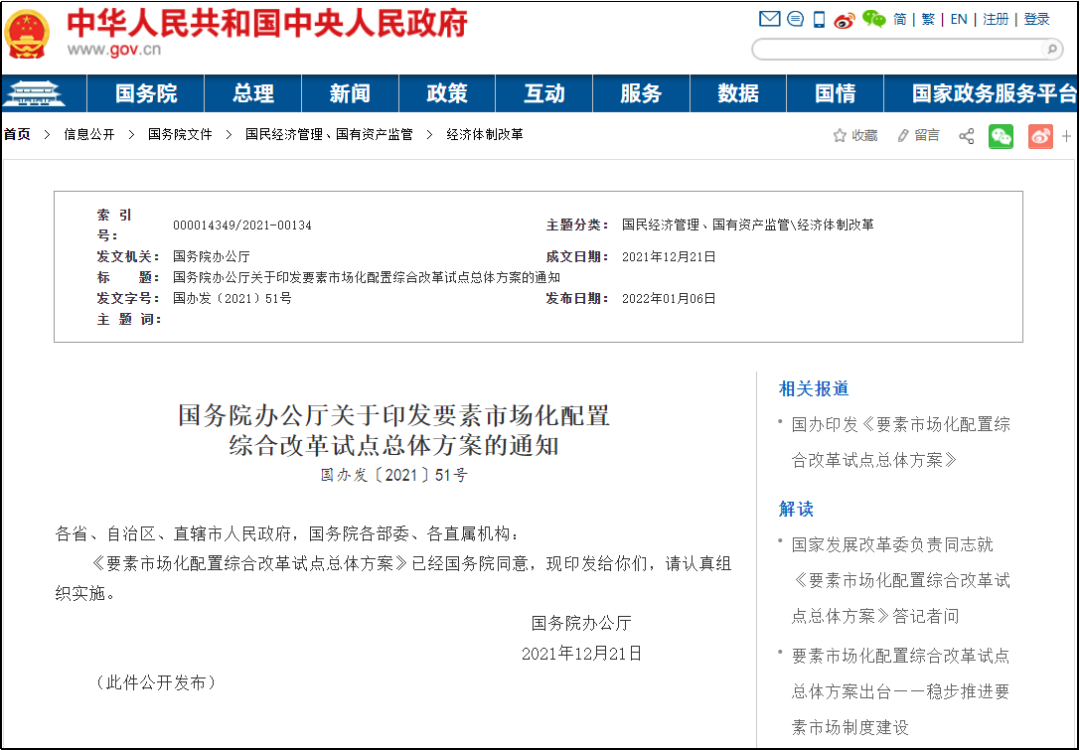This screenshot has height=750, width=1080.
Task: Click the comment bubble icon near the email icon
Action: coord(795,18)
